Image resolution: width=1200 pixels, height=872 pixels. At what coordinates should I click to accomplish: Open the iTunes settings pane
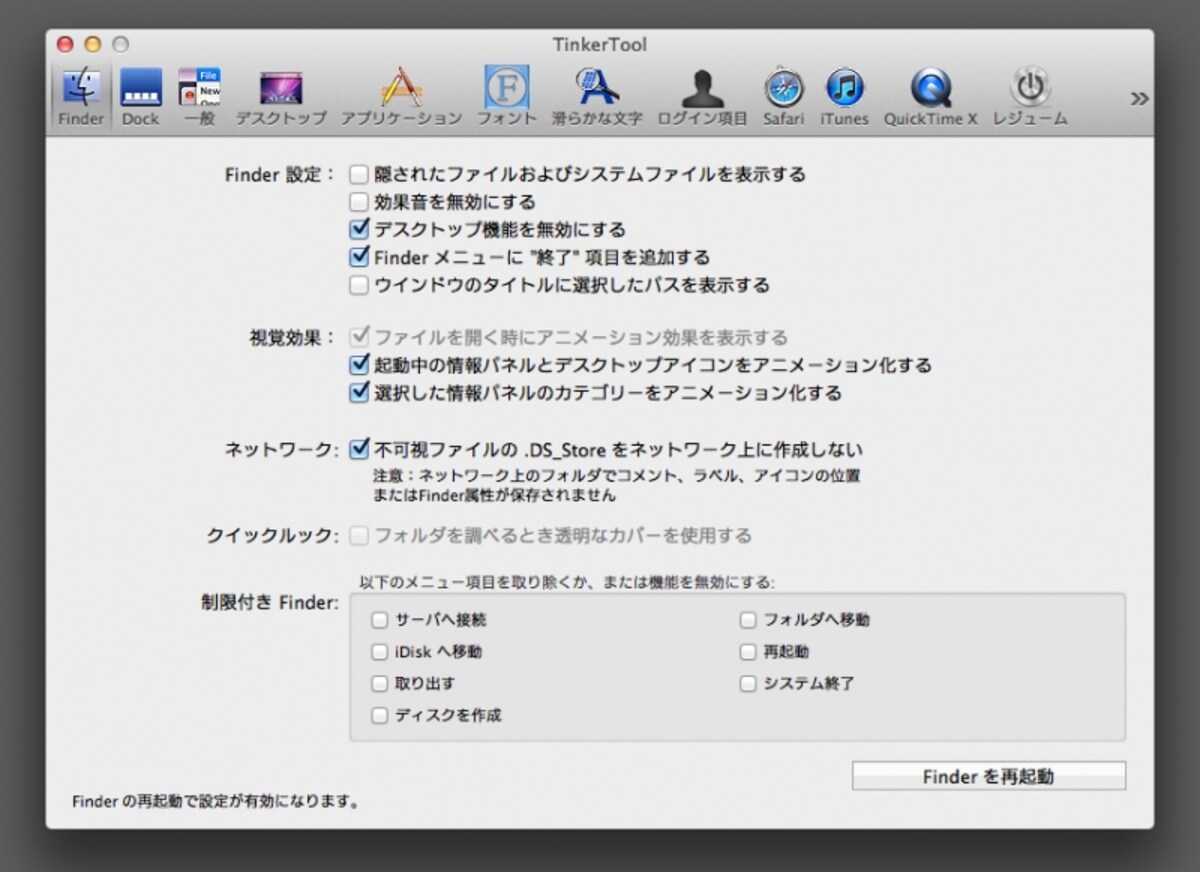click(x=844, y=97)
